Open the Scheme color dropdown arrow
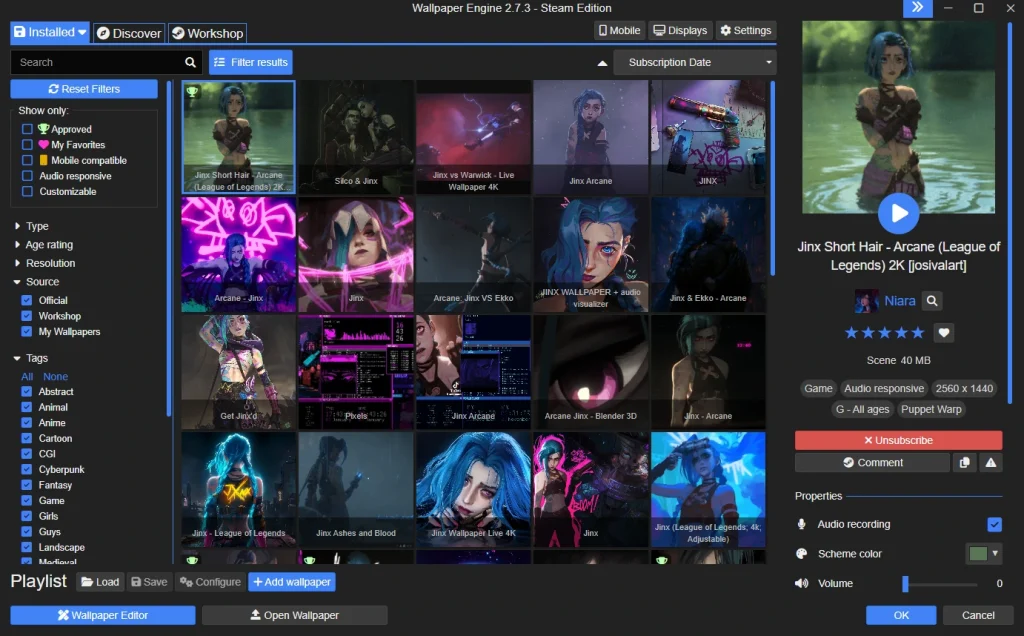1024x636 pixels. pyautogui.click(x=995, y=554)
